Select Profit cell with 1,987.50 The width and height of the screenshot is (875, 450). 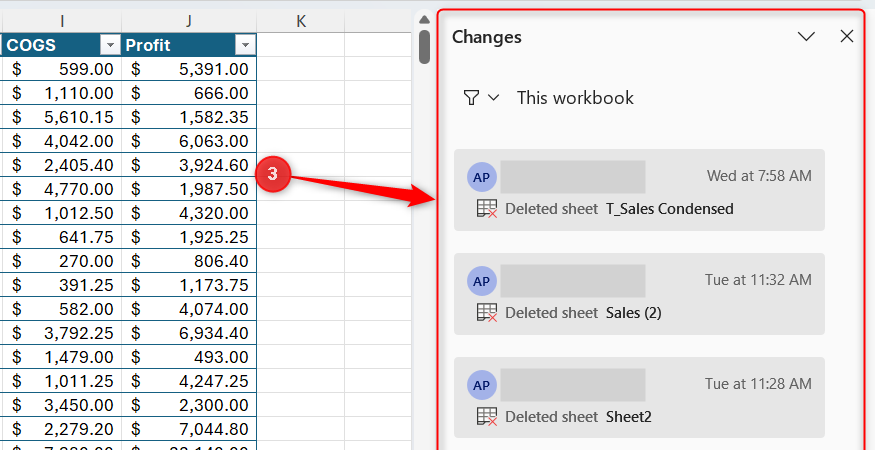pyautogui.click(x=189, y=189)
